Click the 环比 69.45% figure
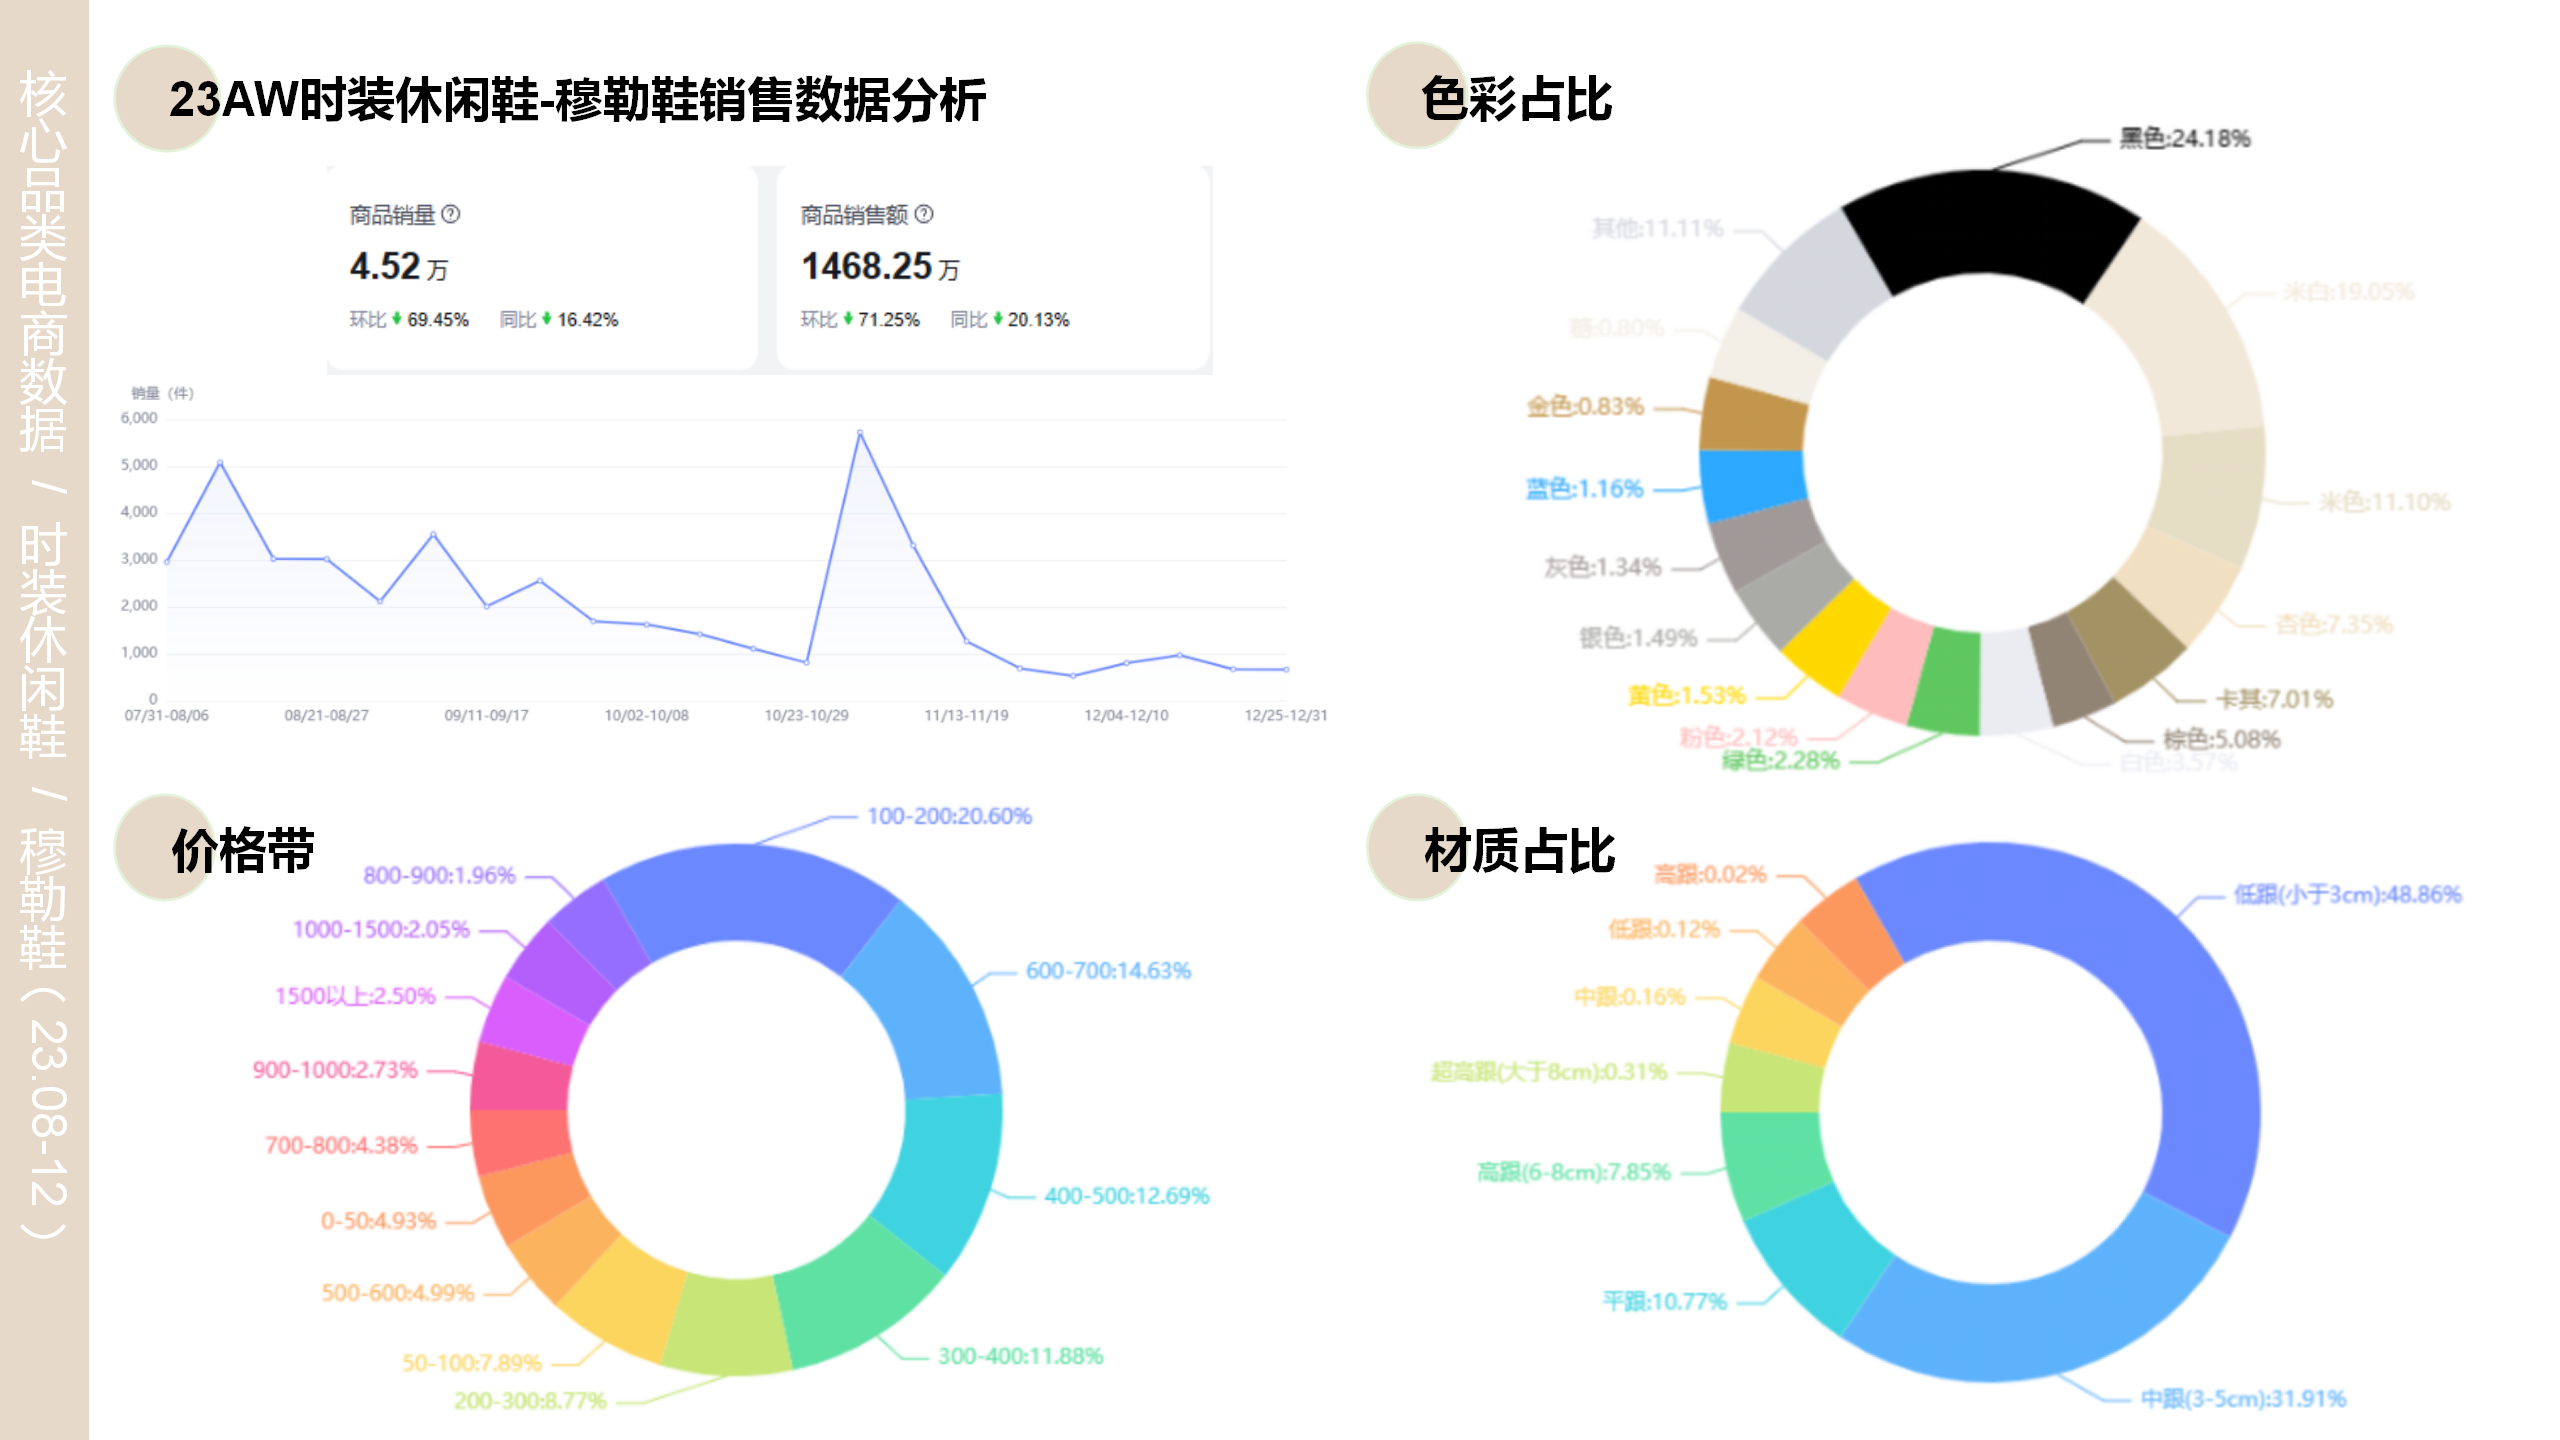Viewport: 2560px width, 1440px height. (409, 319)
